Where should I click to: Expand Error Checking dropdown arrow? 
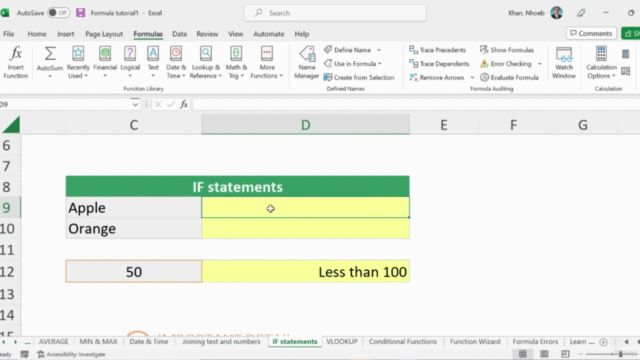click(540, 64)
